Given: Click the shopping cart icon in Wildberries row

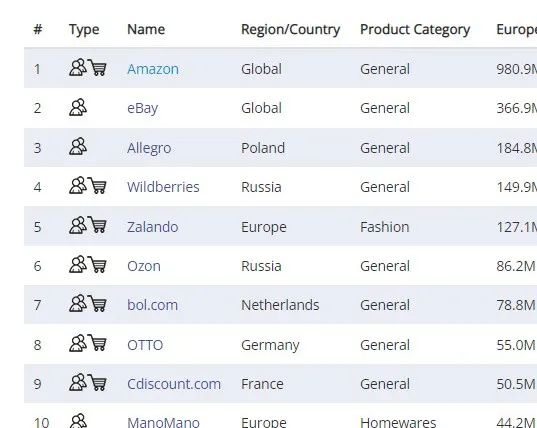Looking at the screenshot, I should coord(97,186).
